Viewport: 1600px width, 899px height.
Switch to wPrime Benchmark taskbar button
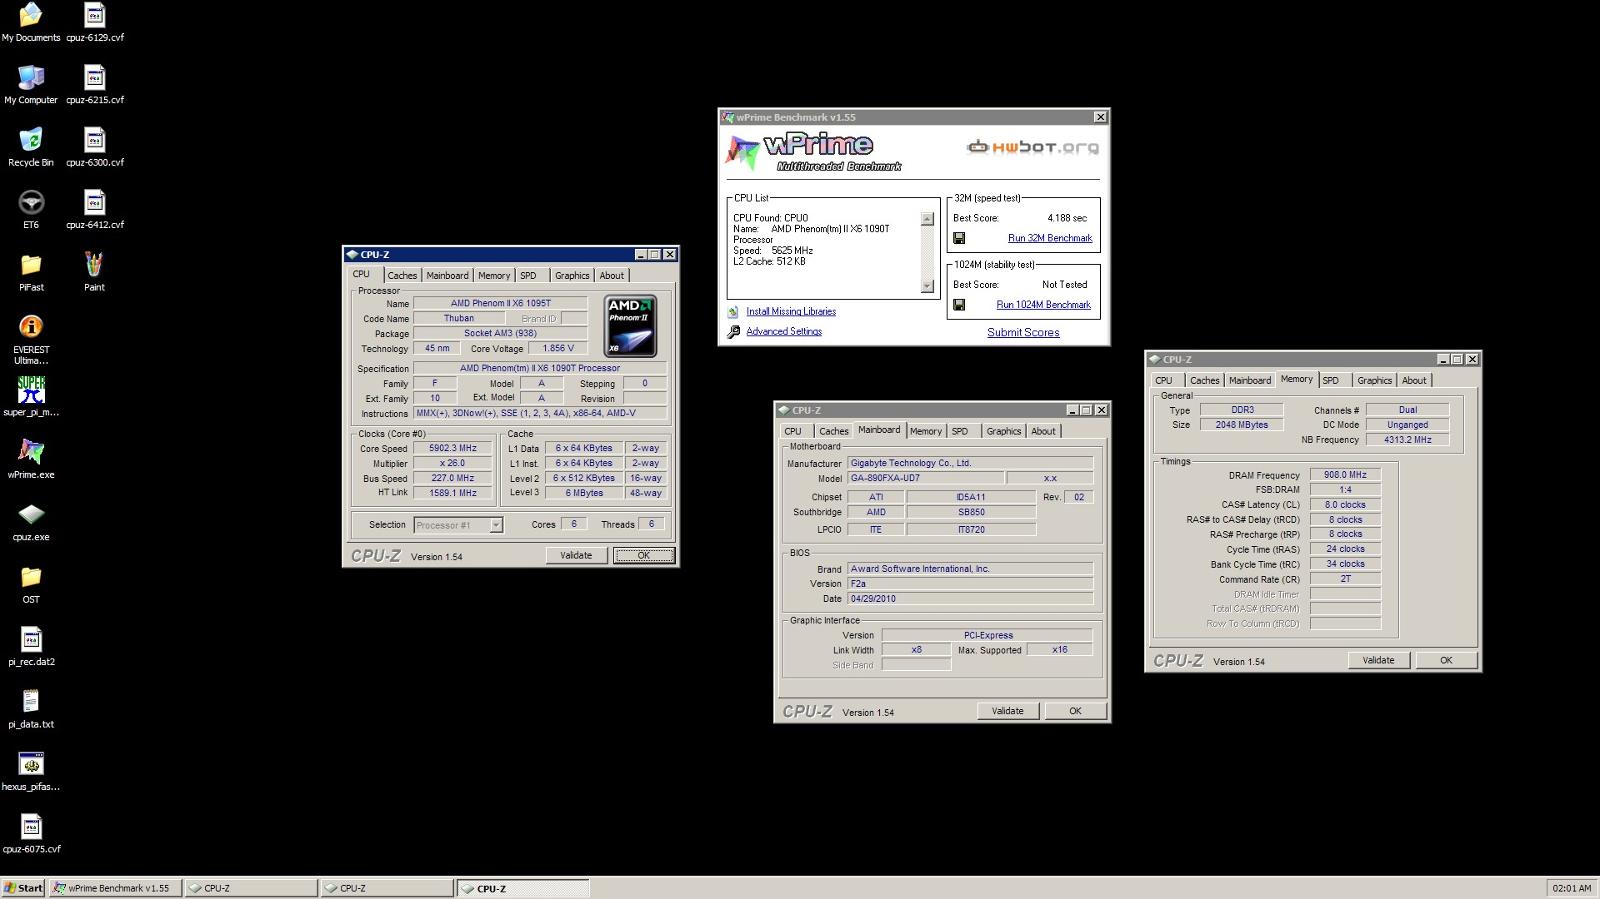click(x=114, y=888)
